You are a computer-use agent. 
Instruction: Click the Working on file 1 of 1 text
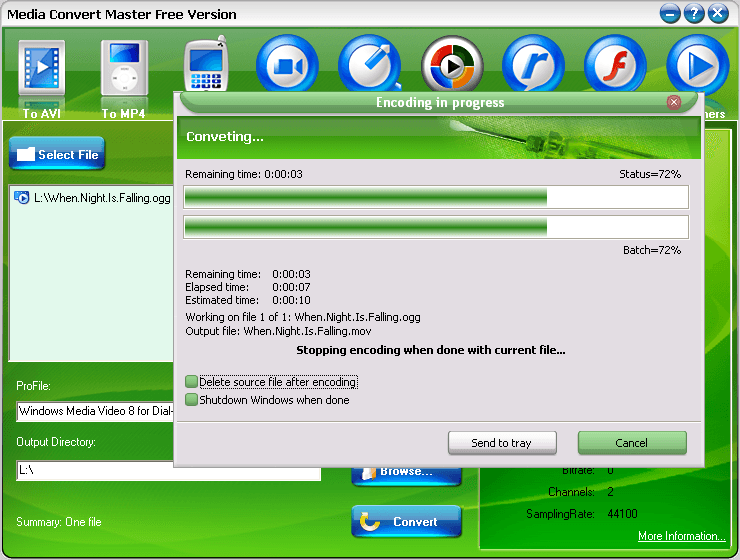303,317
